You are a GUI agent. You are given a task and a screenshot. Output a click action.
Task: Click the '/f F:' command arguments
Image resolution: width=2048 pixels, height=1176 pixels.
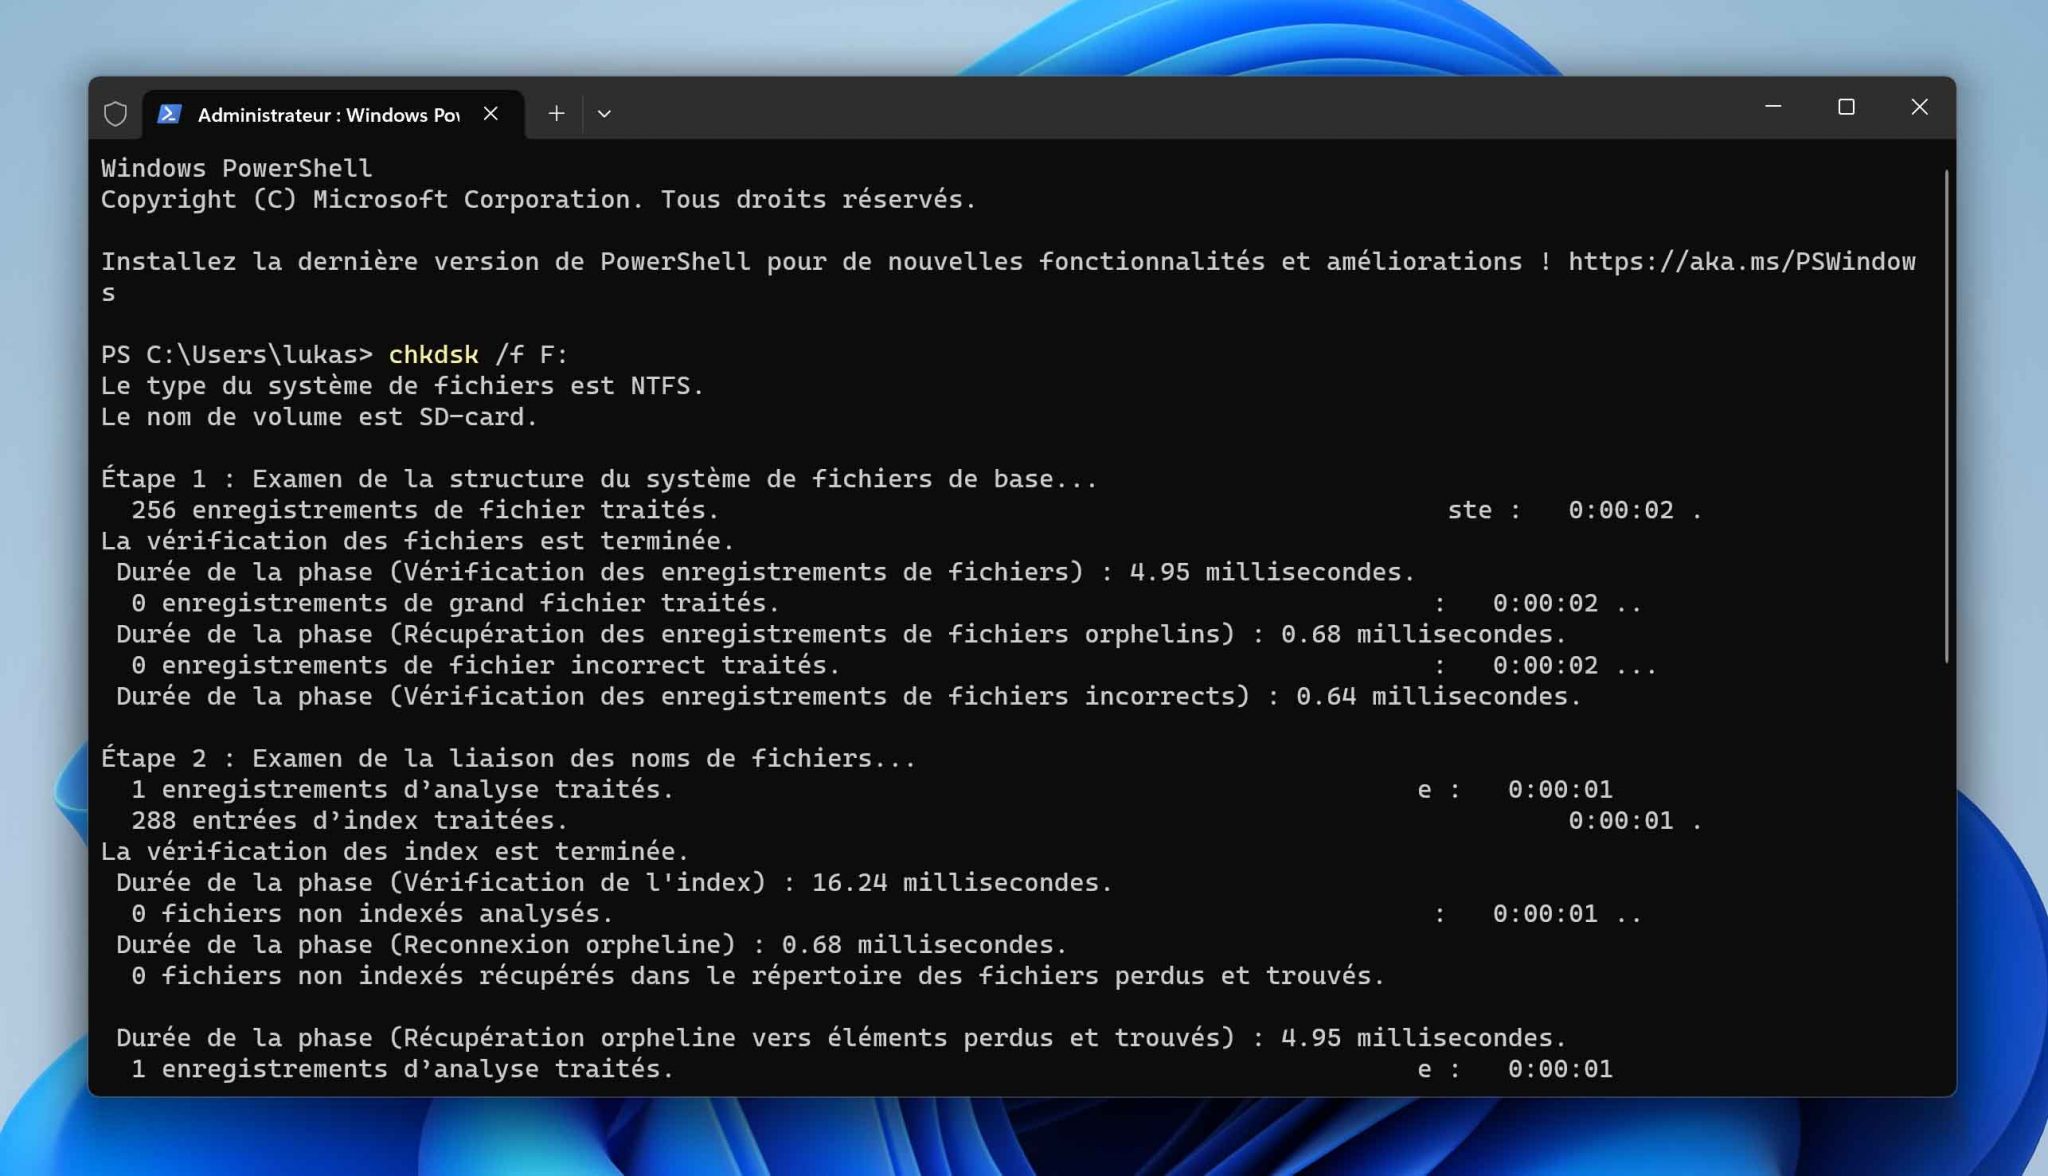[531, 355]
